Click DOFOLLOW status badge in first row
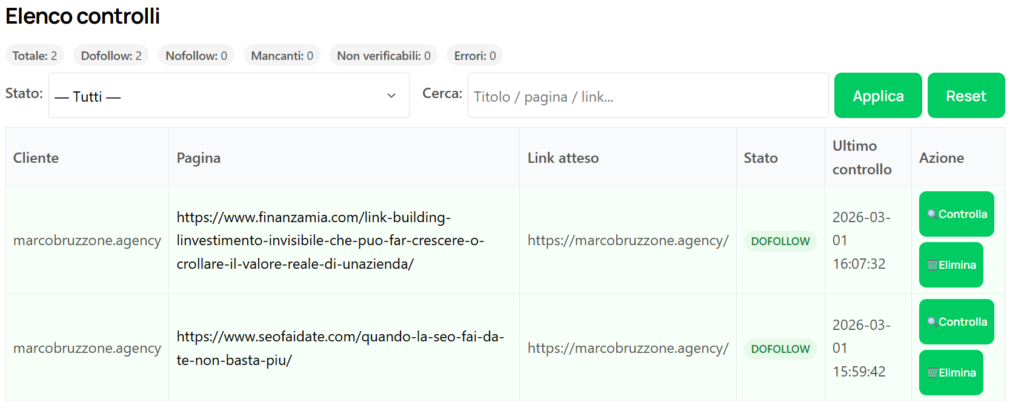Image resolution: width=1024 pixels, height=411 pixels. point(780,241)
